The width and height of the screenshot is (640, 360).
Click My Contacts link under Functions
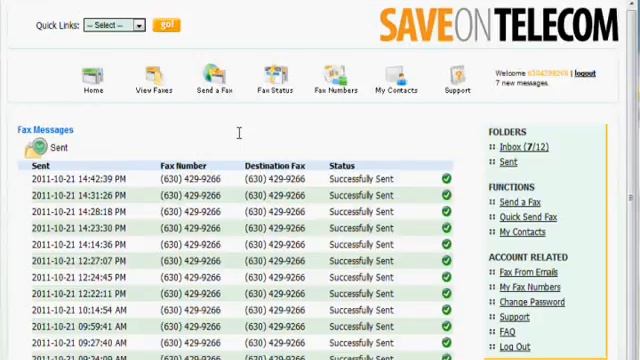[x=522, y=232]
